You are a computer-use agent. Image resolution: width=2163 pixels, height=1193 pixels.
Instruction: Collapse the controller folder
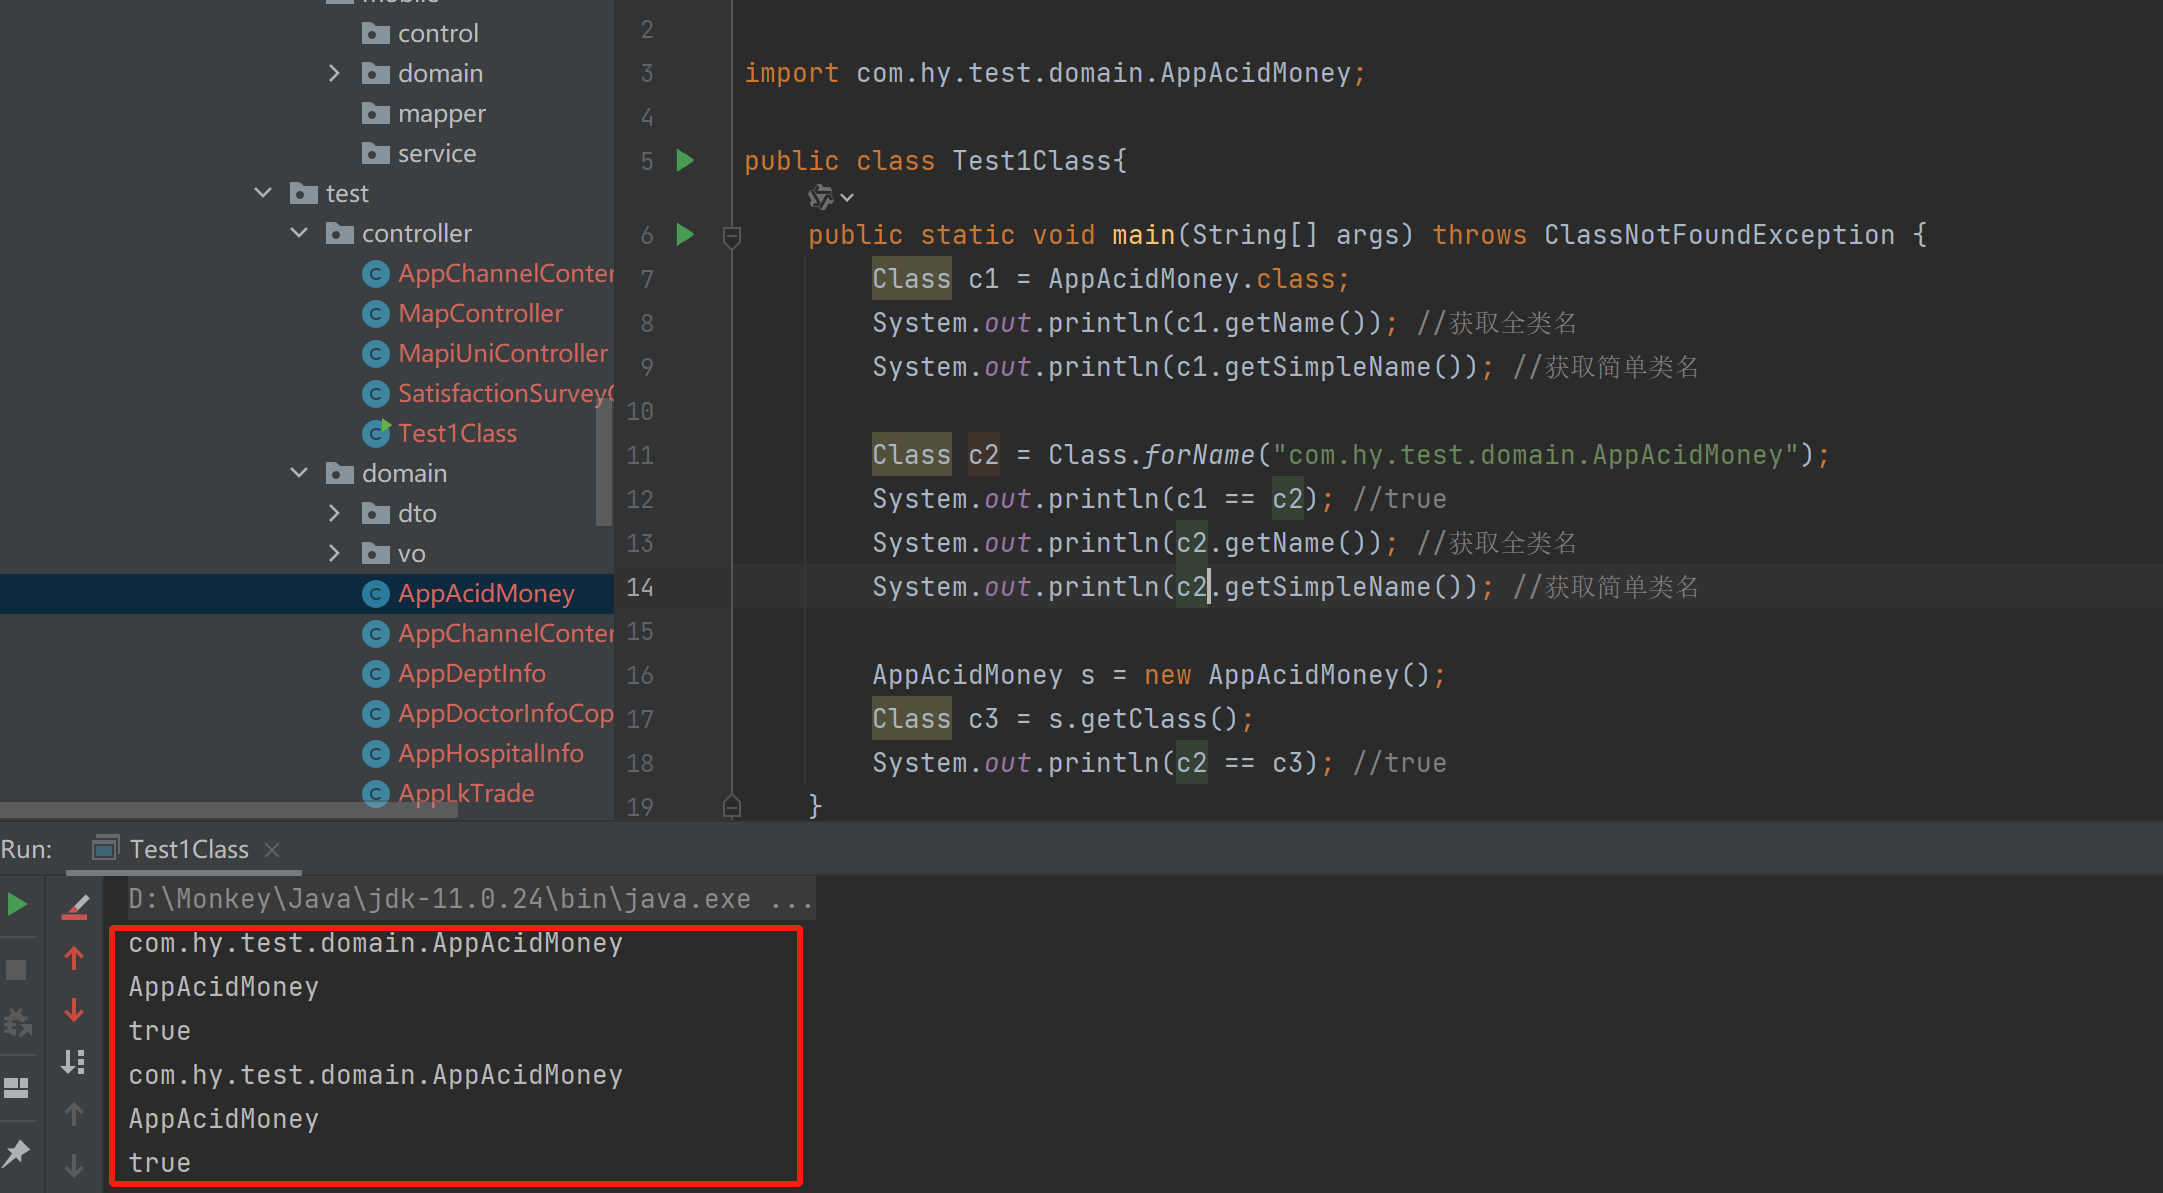click(x=299, y=232)
